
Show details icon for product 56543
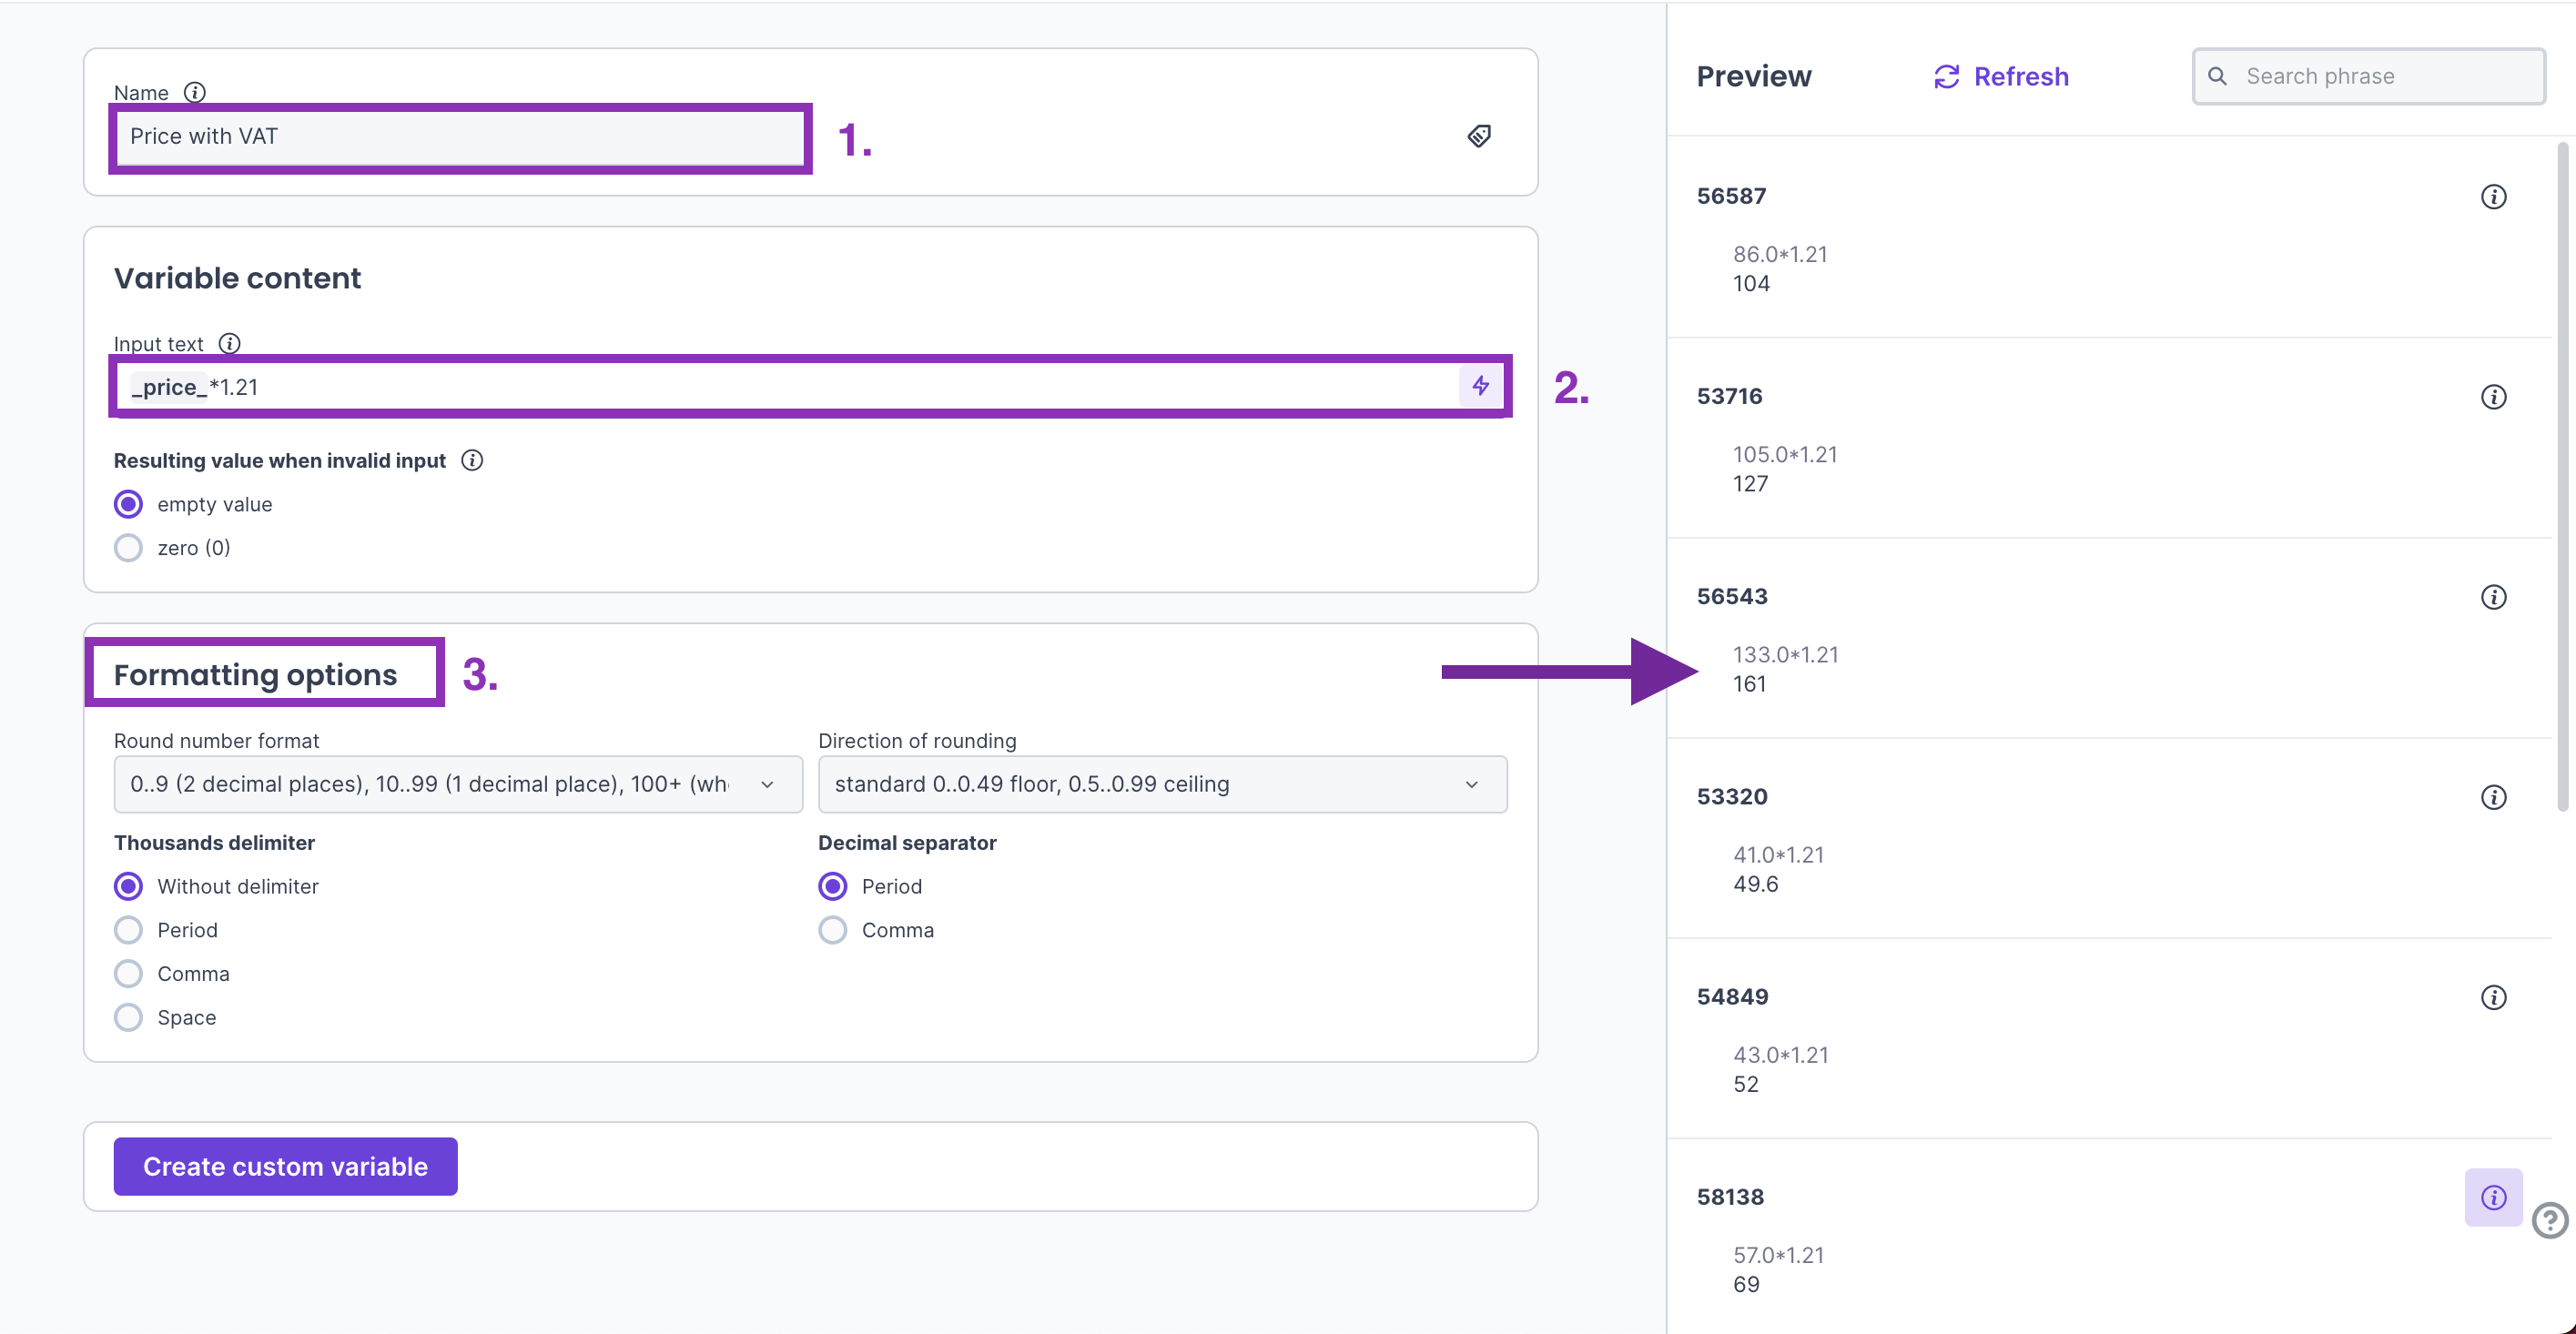point(2493,597)
